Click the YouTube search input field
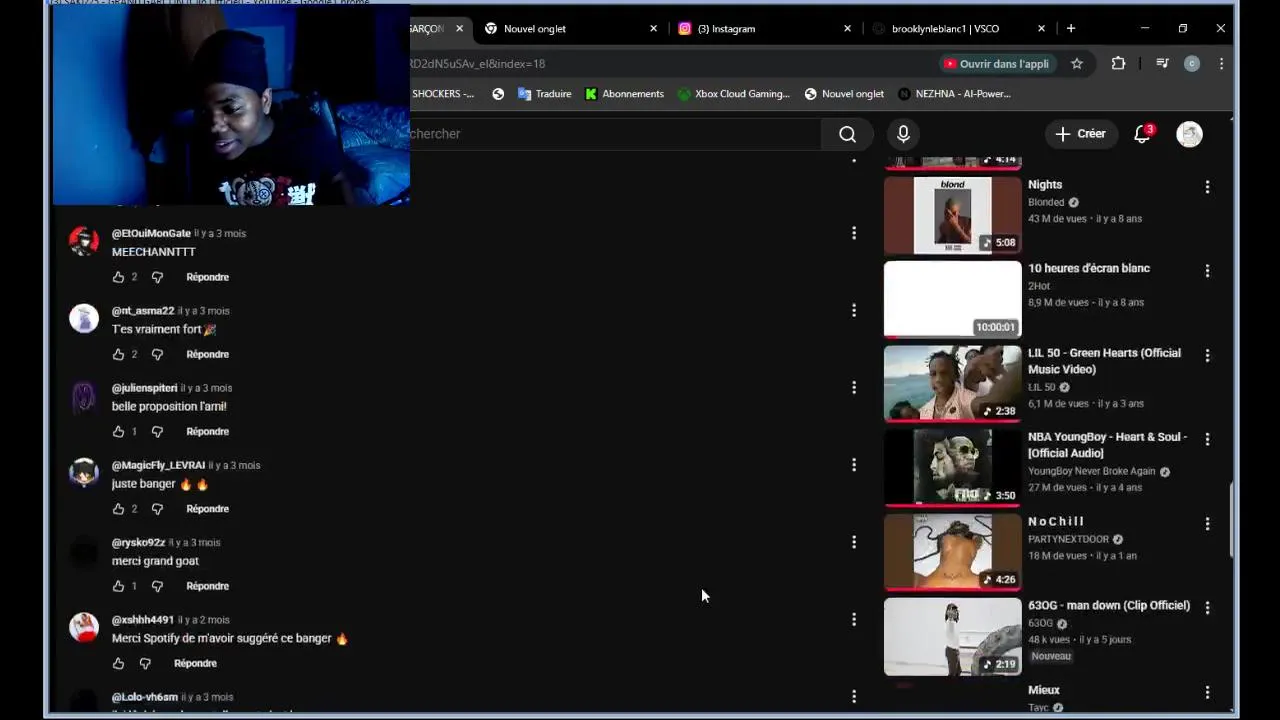 click(x=615, y=134)
